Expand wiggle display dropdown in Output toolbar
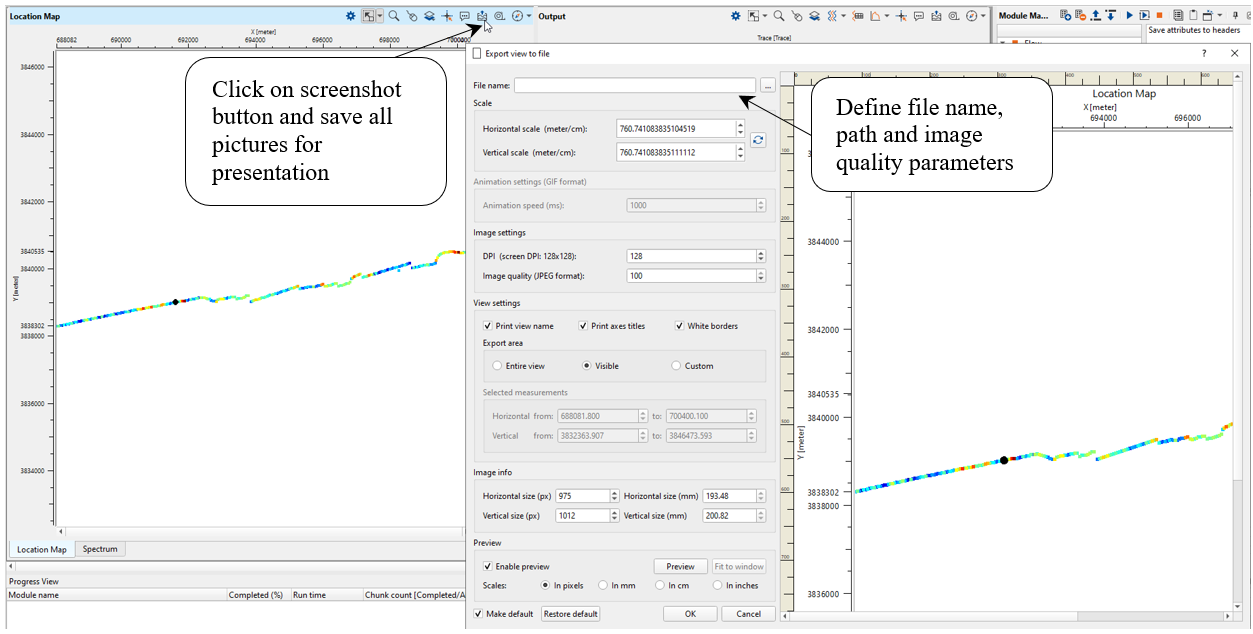Screen dimensions: 1253x634 point(843,16)
